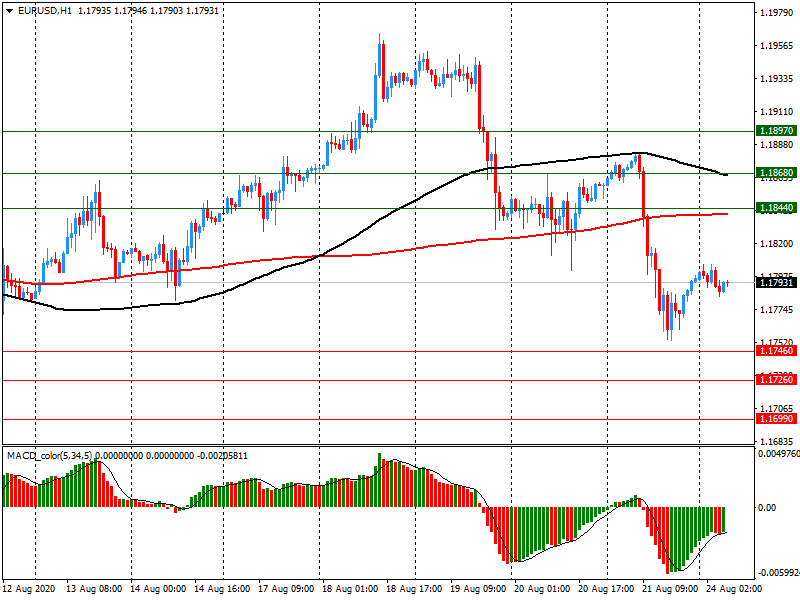This screenshot has height=600, width=800.
Task: Click the 18 Aug 01:00 time axis label
Action: pyautogui.click(x=350, y=589)
